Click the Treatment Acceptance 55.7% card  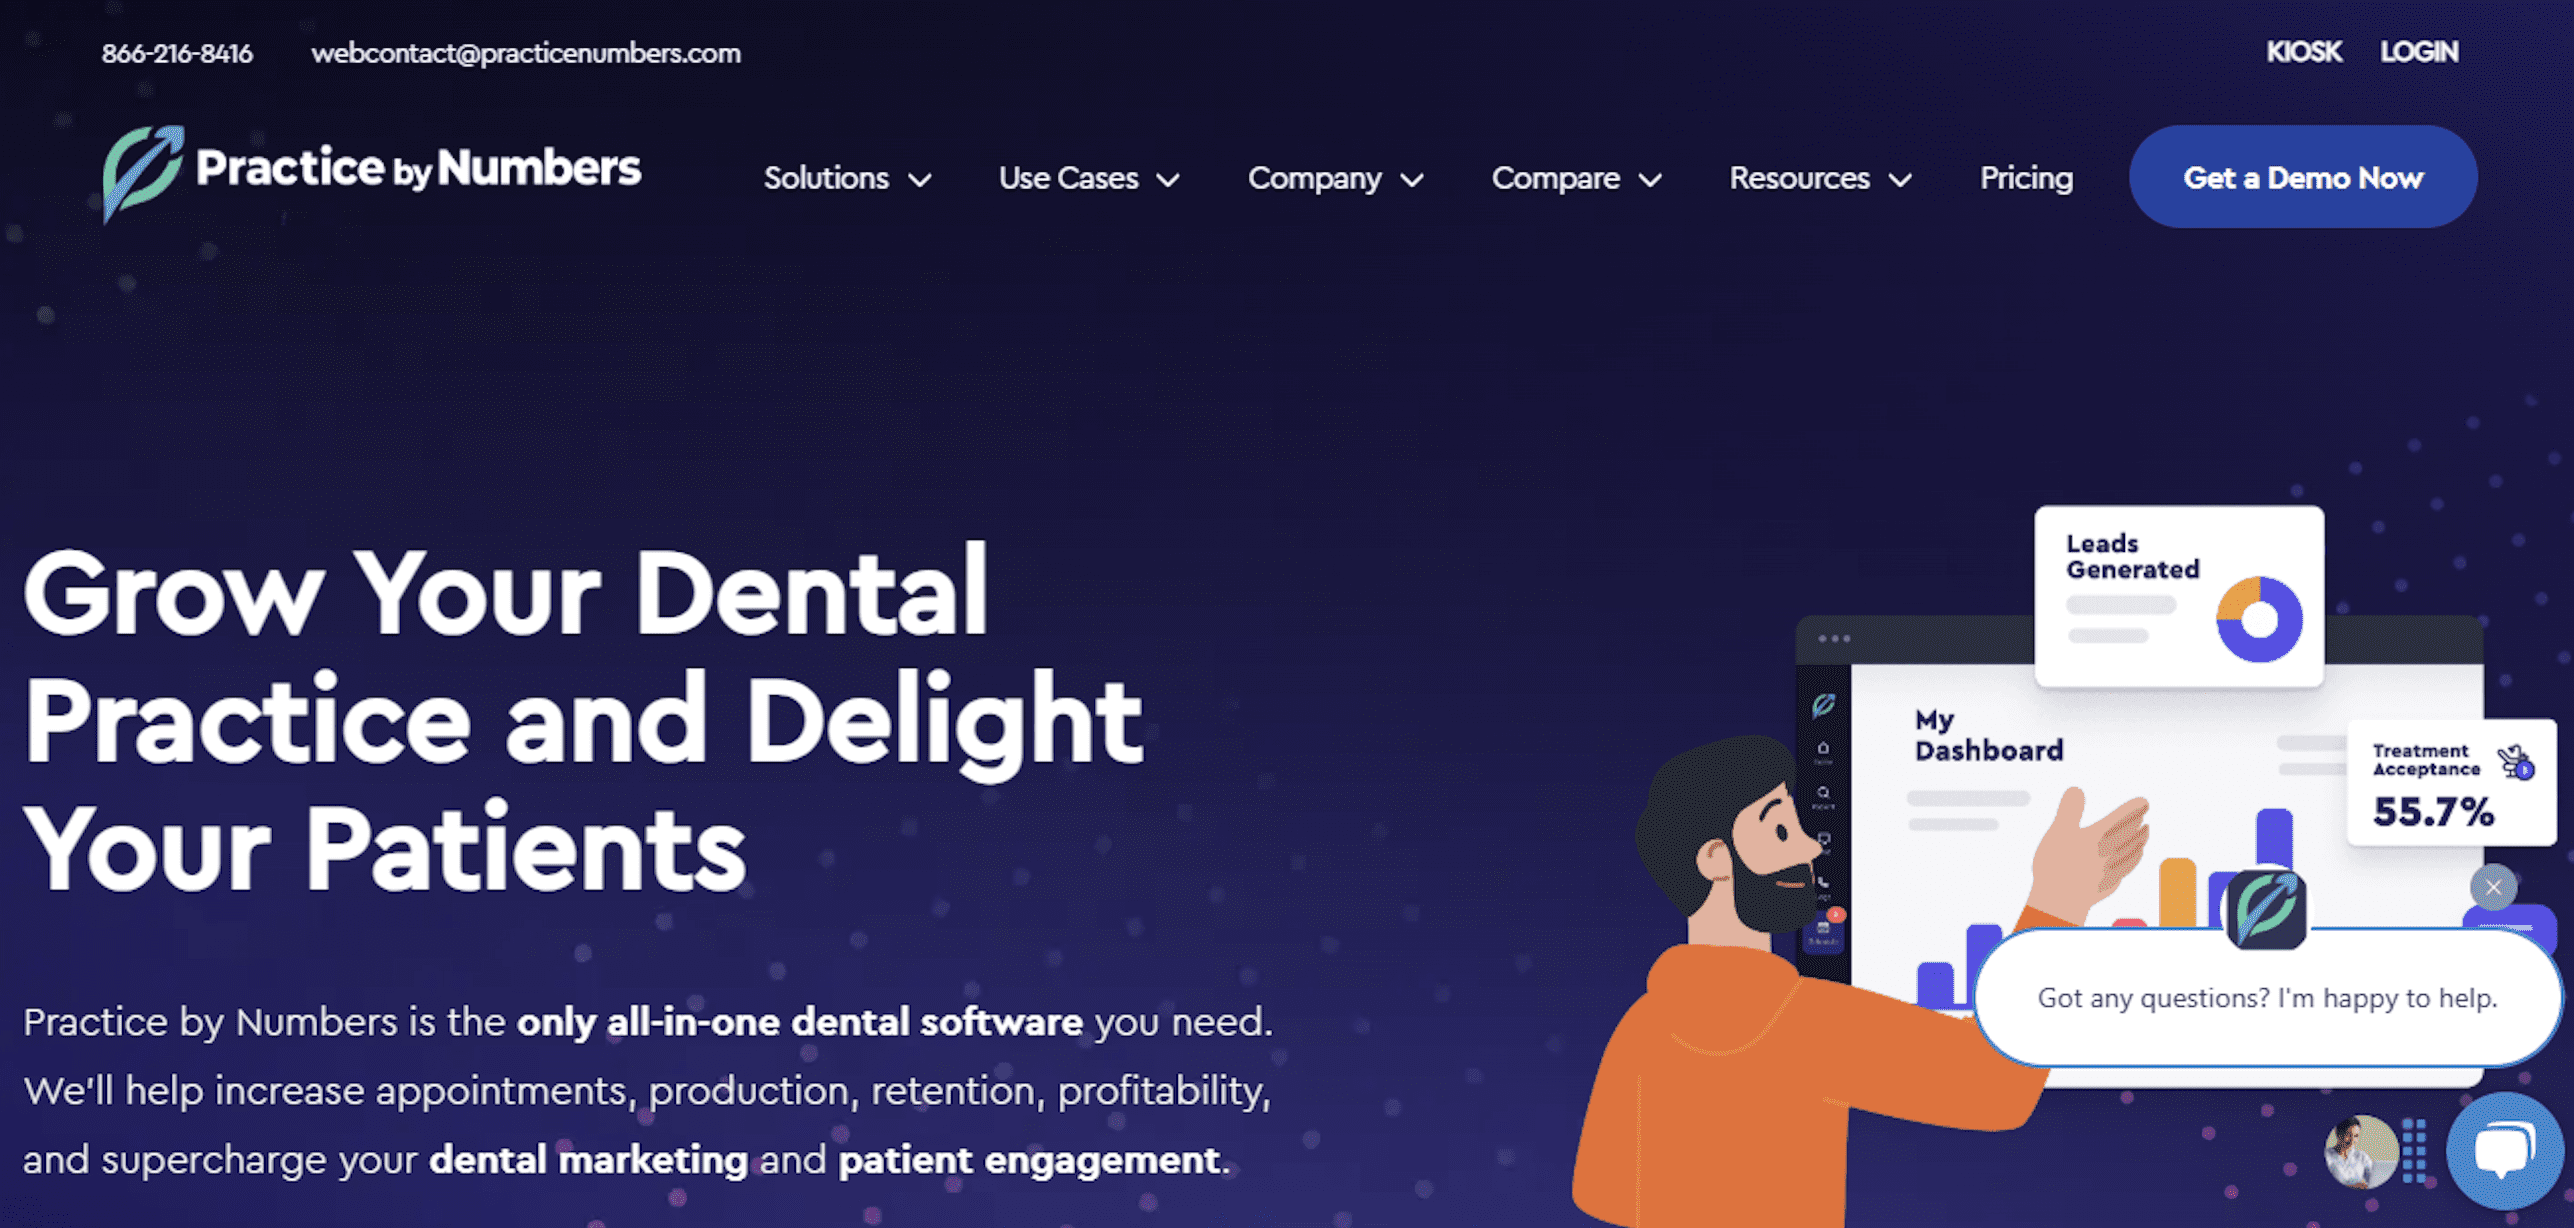click(2450, 782)
